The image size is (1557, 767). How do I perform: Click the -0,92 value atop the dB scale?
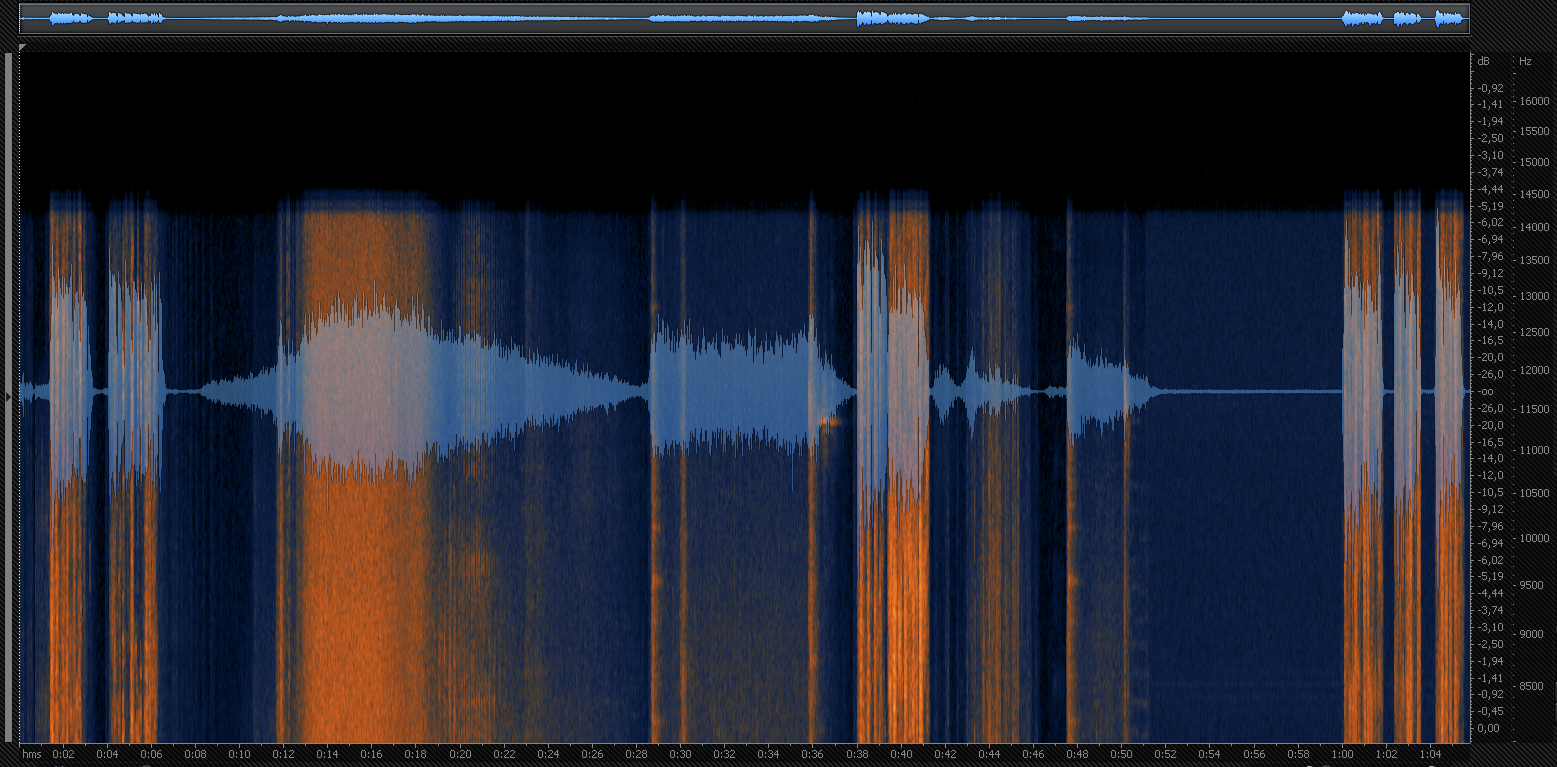(1491, 88)
